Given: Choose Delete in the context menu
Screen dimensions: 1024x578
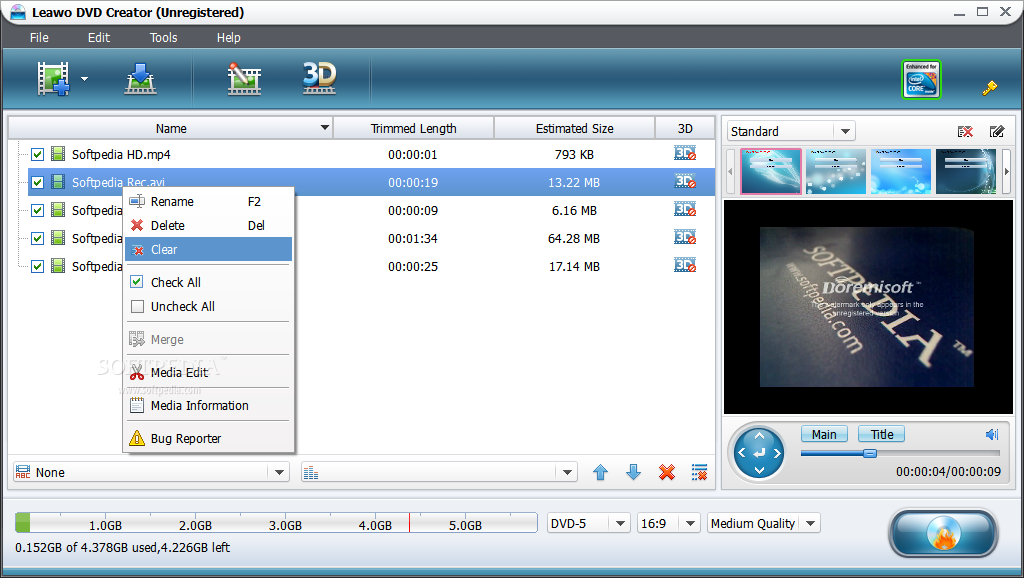Looking at the screenshot, I should coord(208,225).
